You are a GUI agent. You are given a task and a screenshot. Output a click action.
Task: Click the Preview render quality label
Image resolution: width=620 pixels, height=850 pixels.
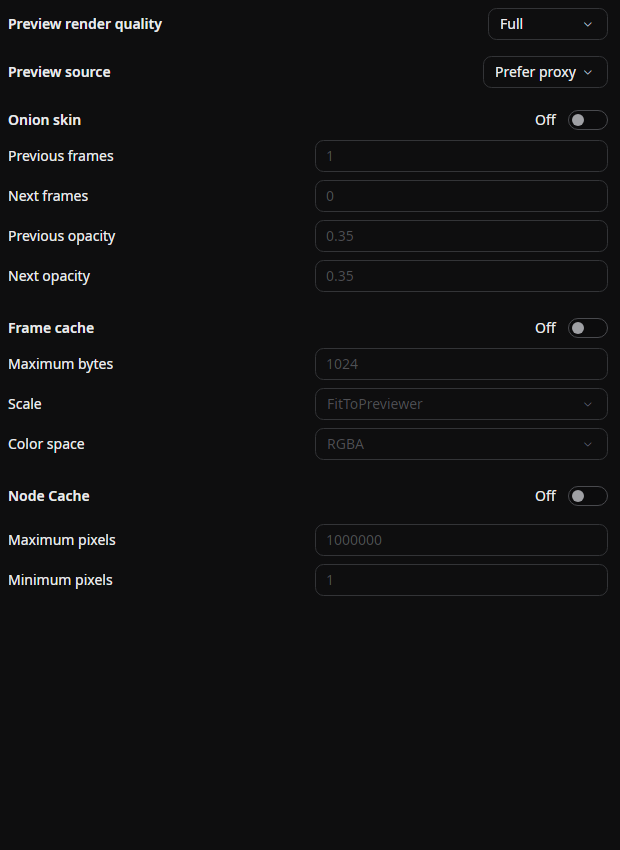click(x=85, y=24)
